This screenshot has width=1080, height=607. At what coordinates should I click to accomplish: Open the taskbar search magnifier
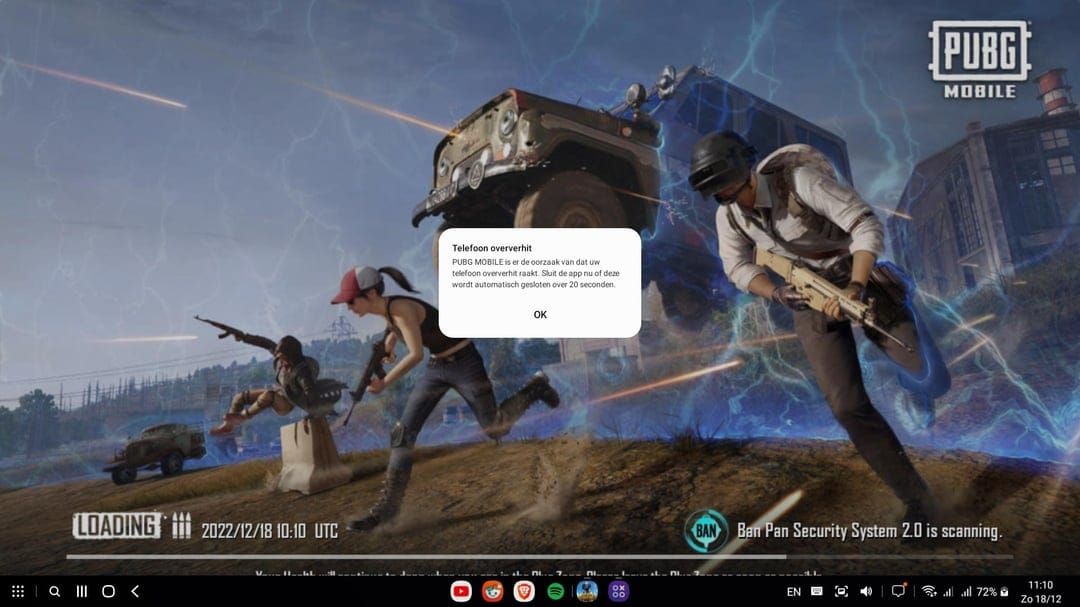pyautogui.click(x=54, y=591)
